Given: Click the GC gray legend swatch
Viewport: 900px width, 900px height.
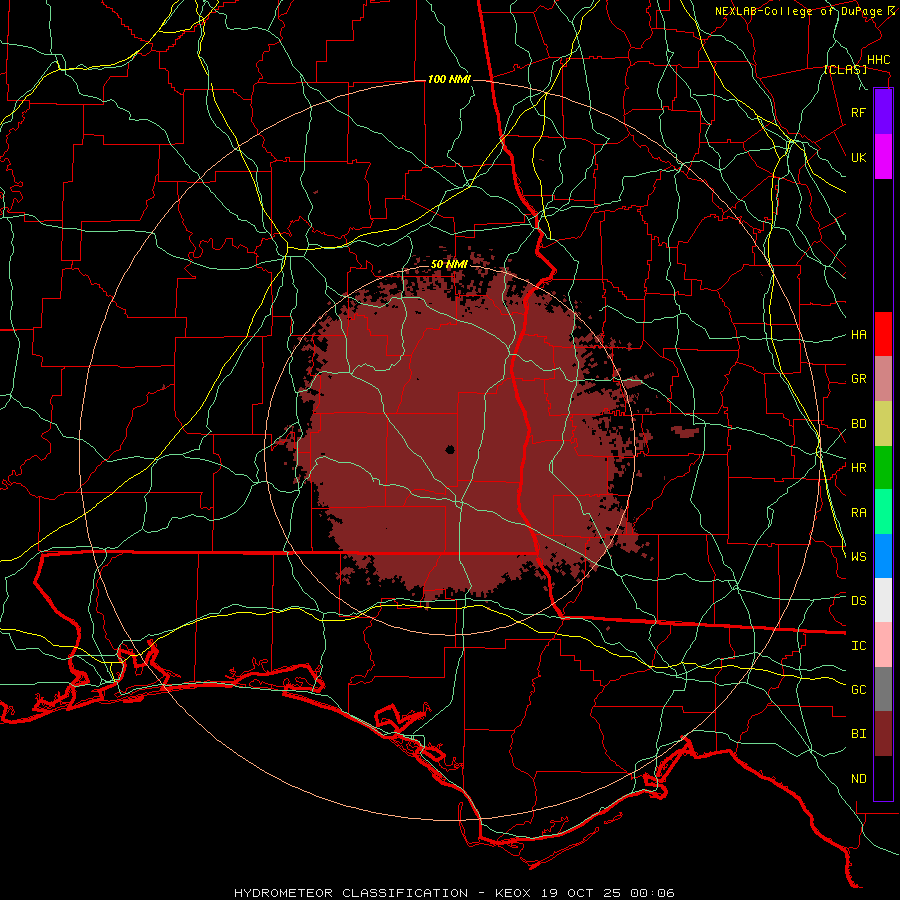Looking at the screenshot, I should [883, 689].
